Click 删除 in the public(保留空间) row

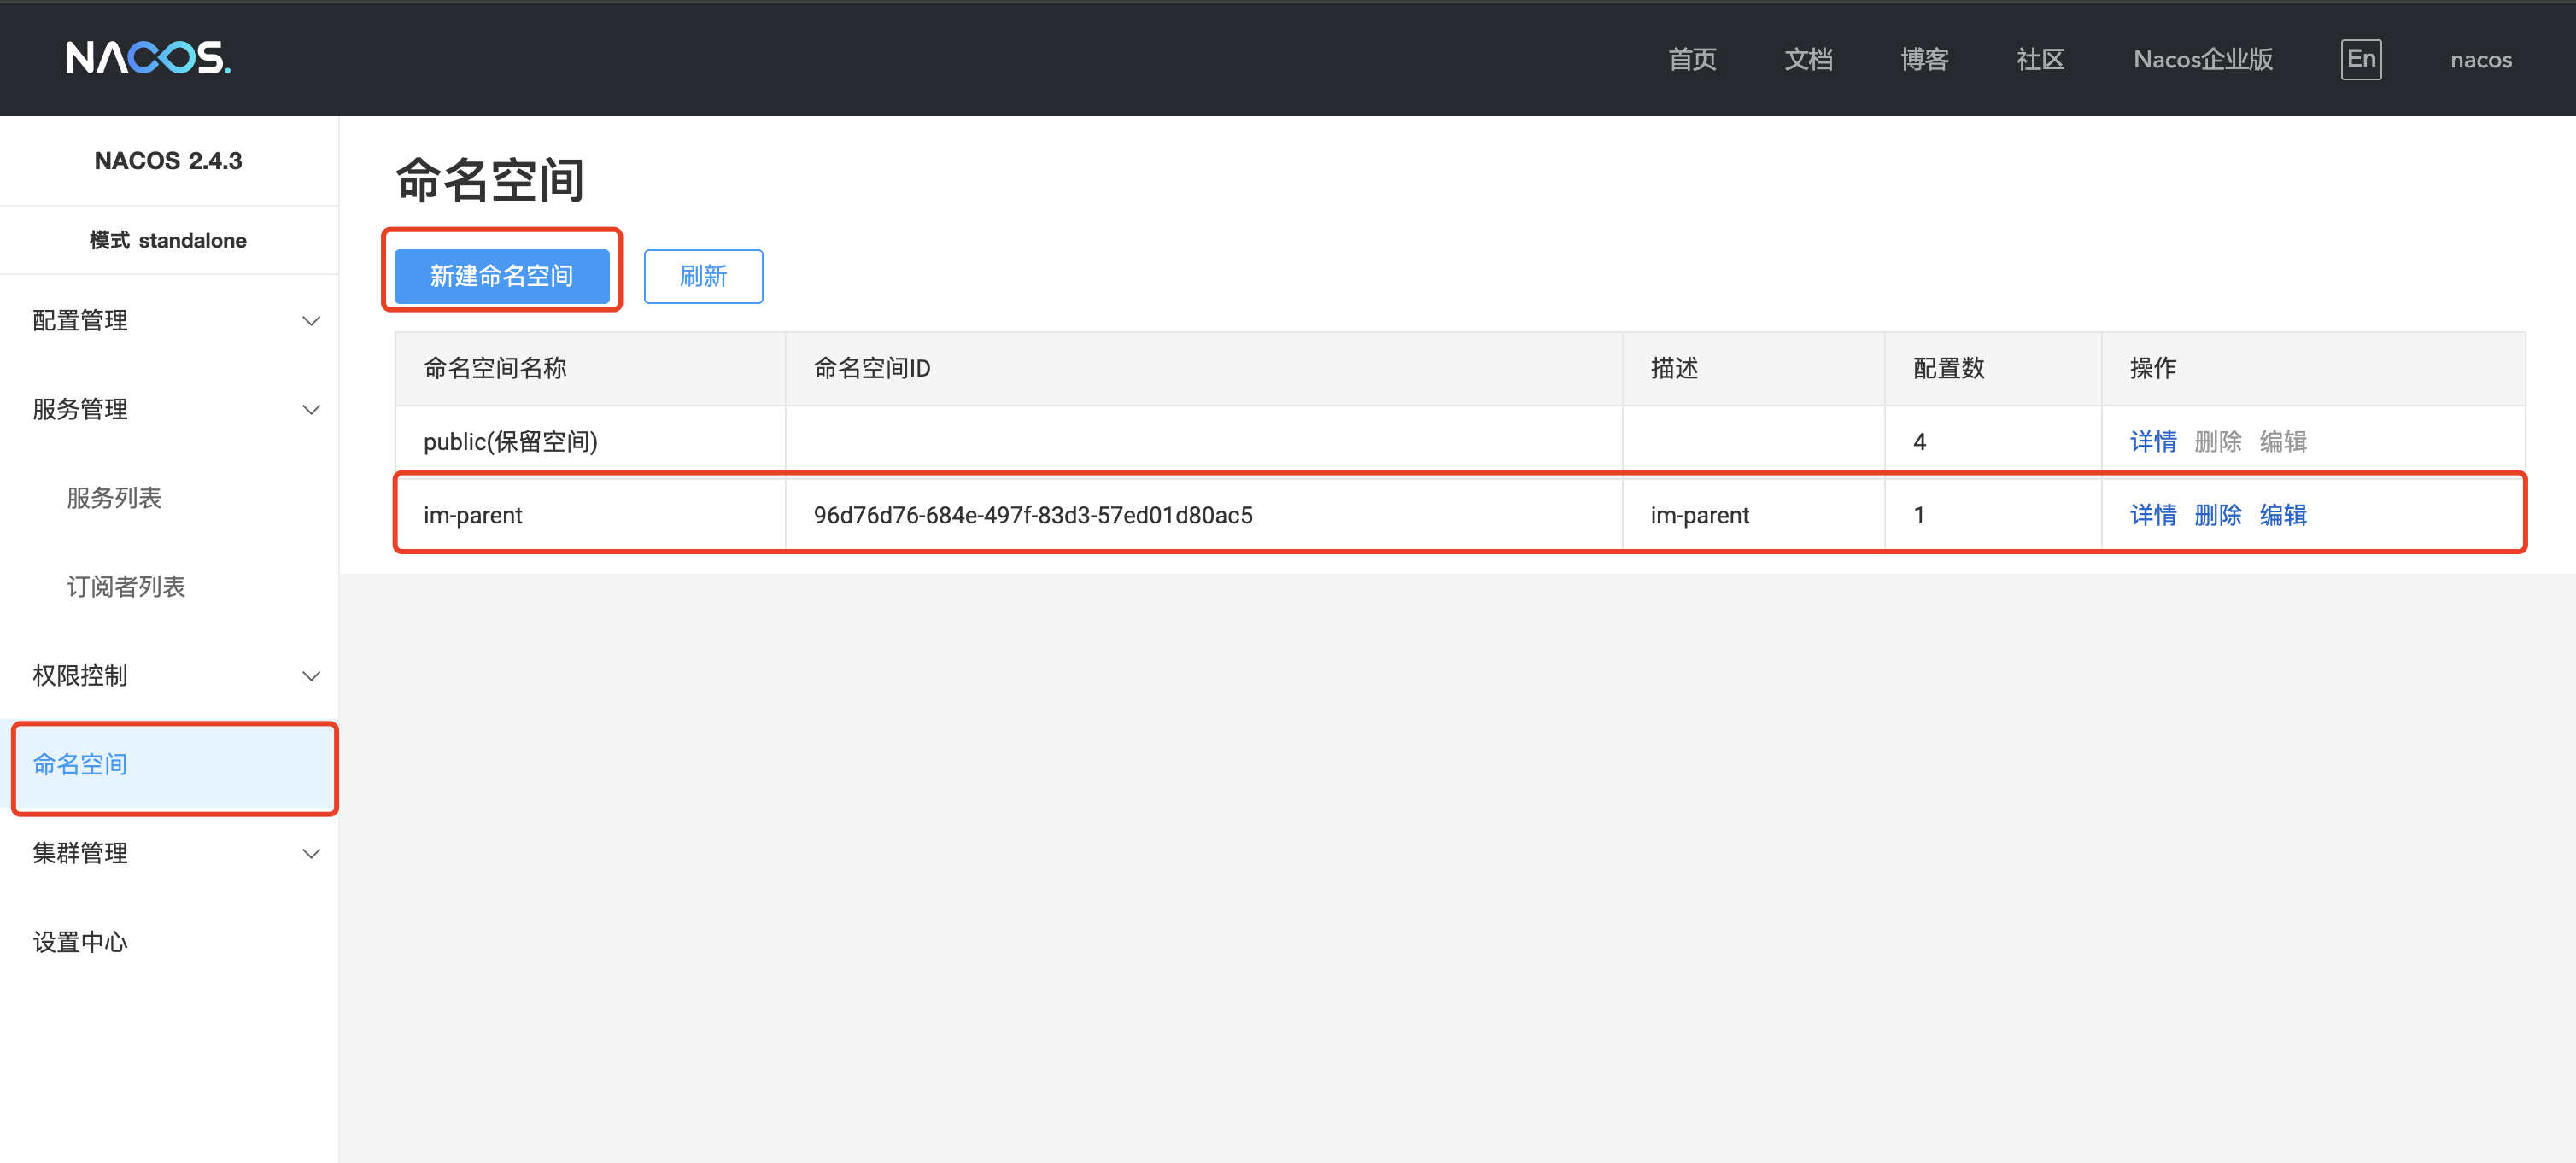pyautogui.click(x=2218, y=441)
